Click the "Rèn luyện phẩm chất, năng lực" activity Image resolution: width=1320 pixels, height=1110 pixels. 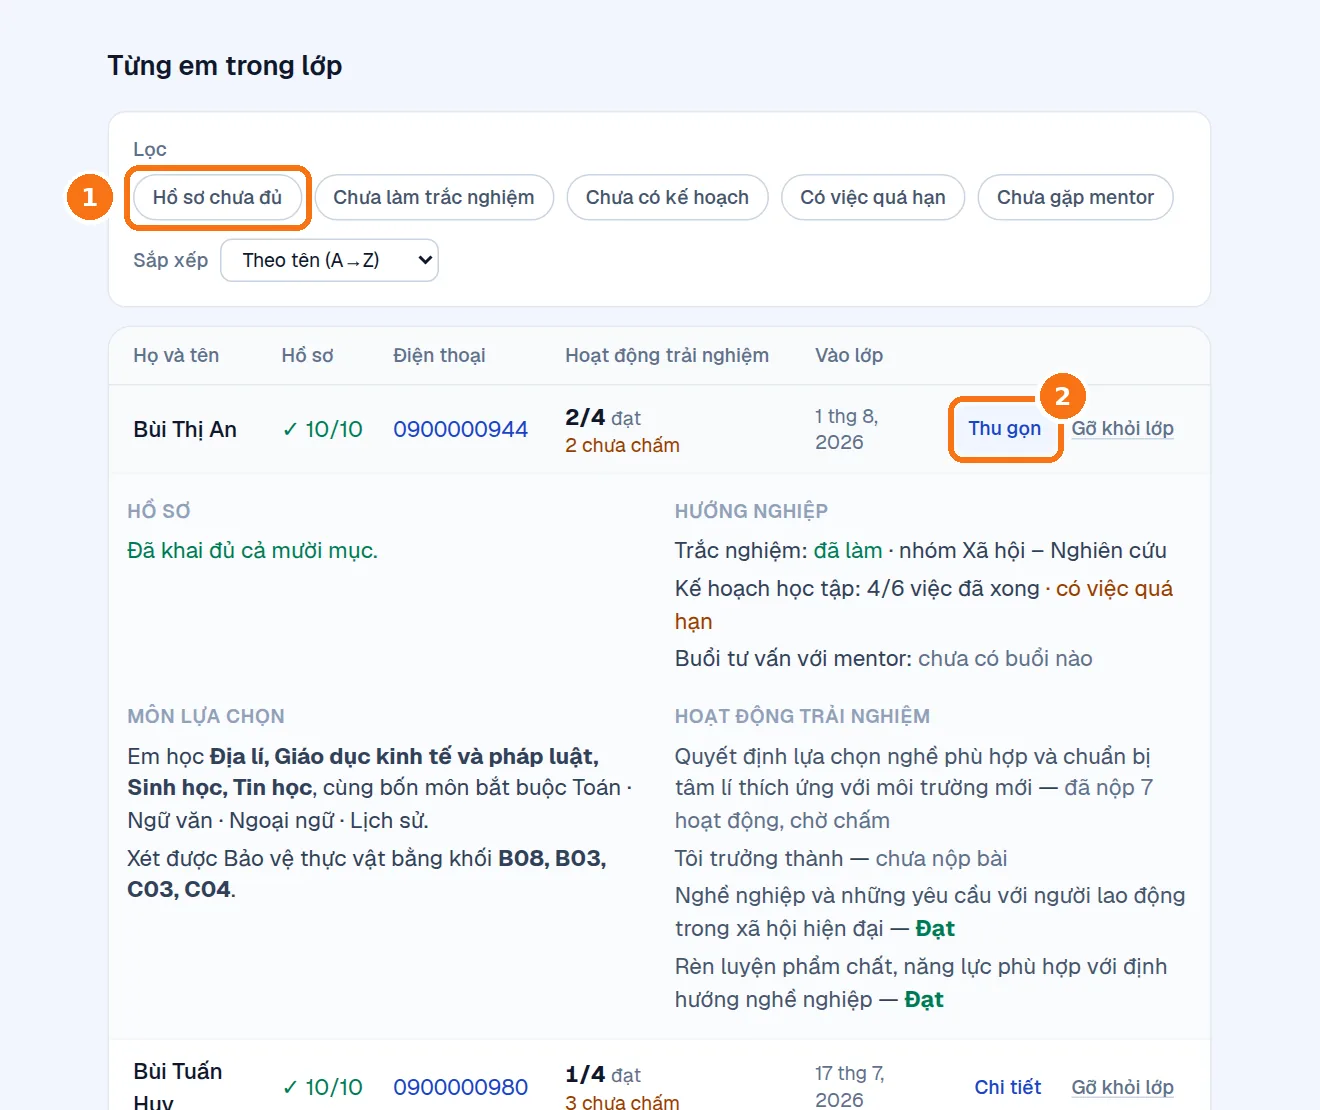tap(921, 983)
